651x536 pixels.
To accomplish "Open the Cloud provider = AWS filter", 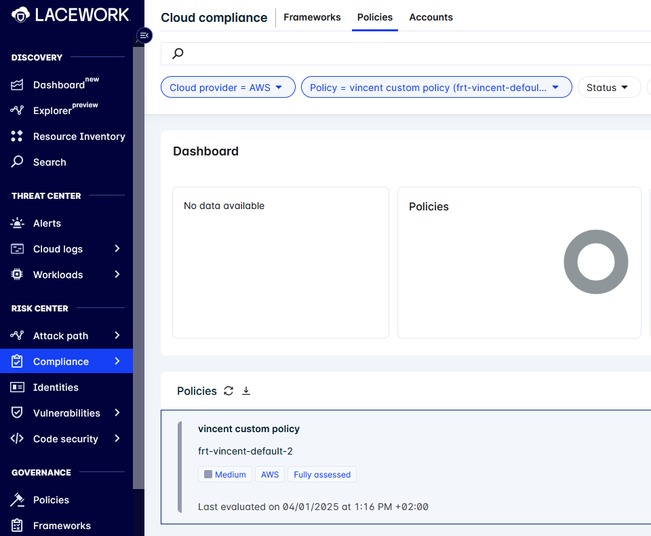I will tap(228, 87).
